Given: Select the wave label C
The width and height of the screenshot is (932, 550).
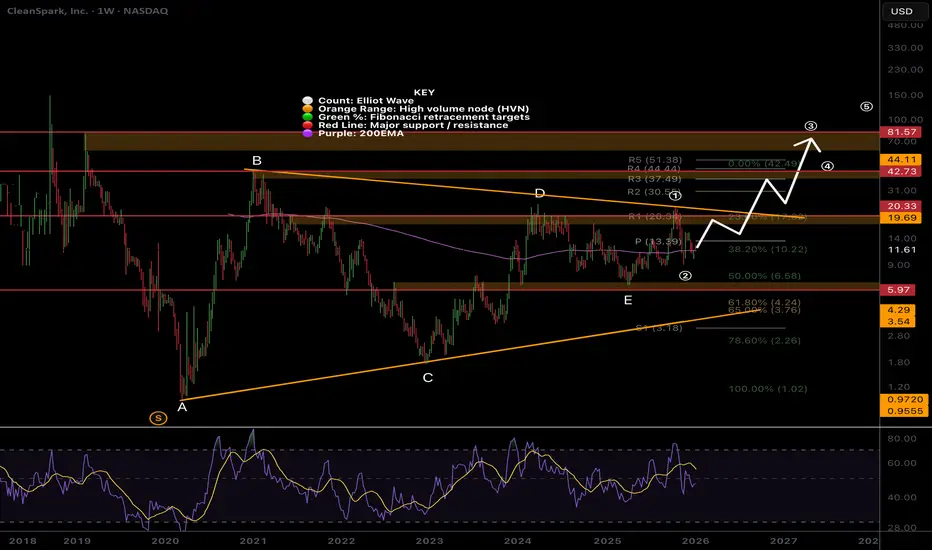Looking at the screenshot, I should click(427, 378).
